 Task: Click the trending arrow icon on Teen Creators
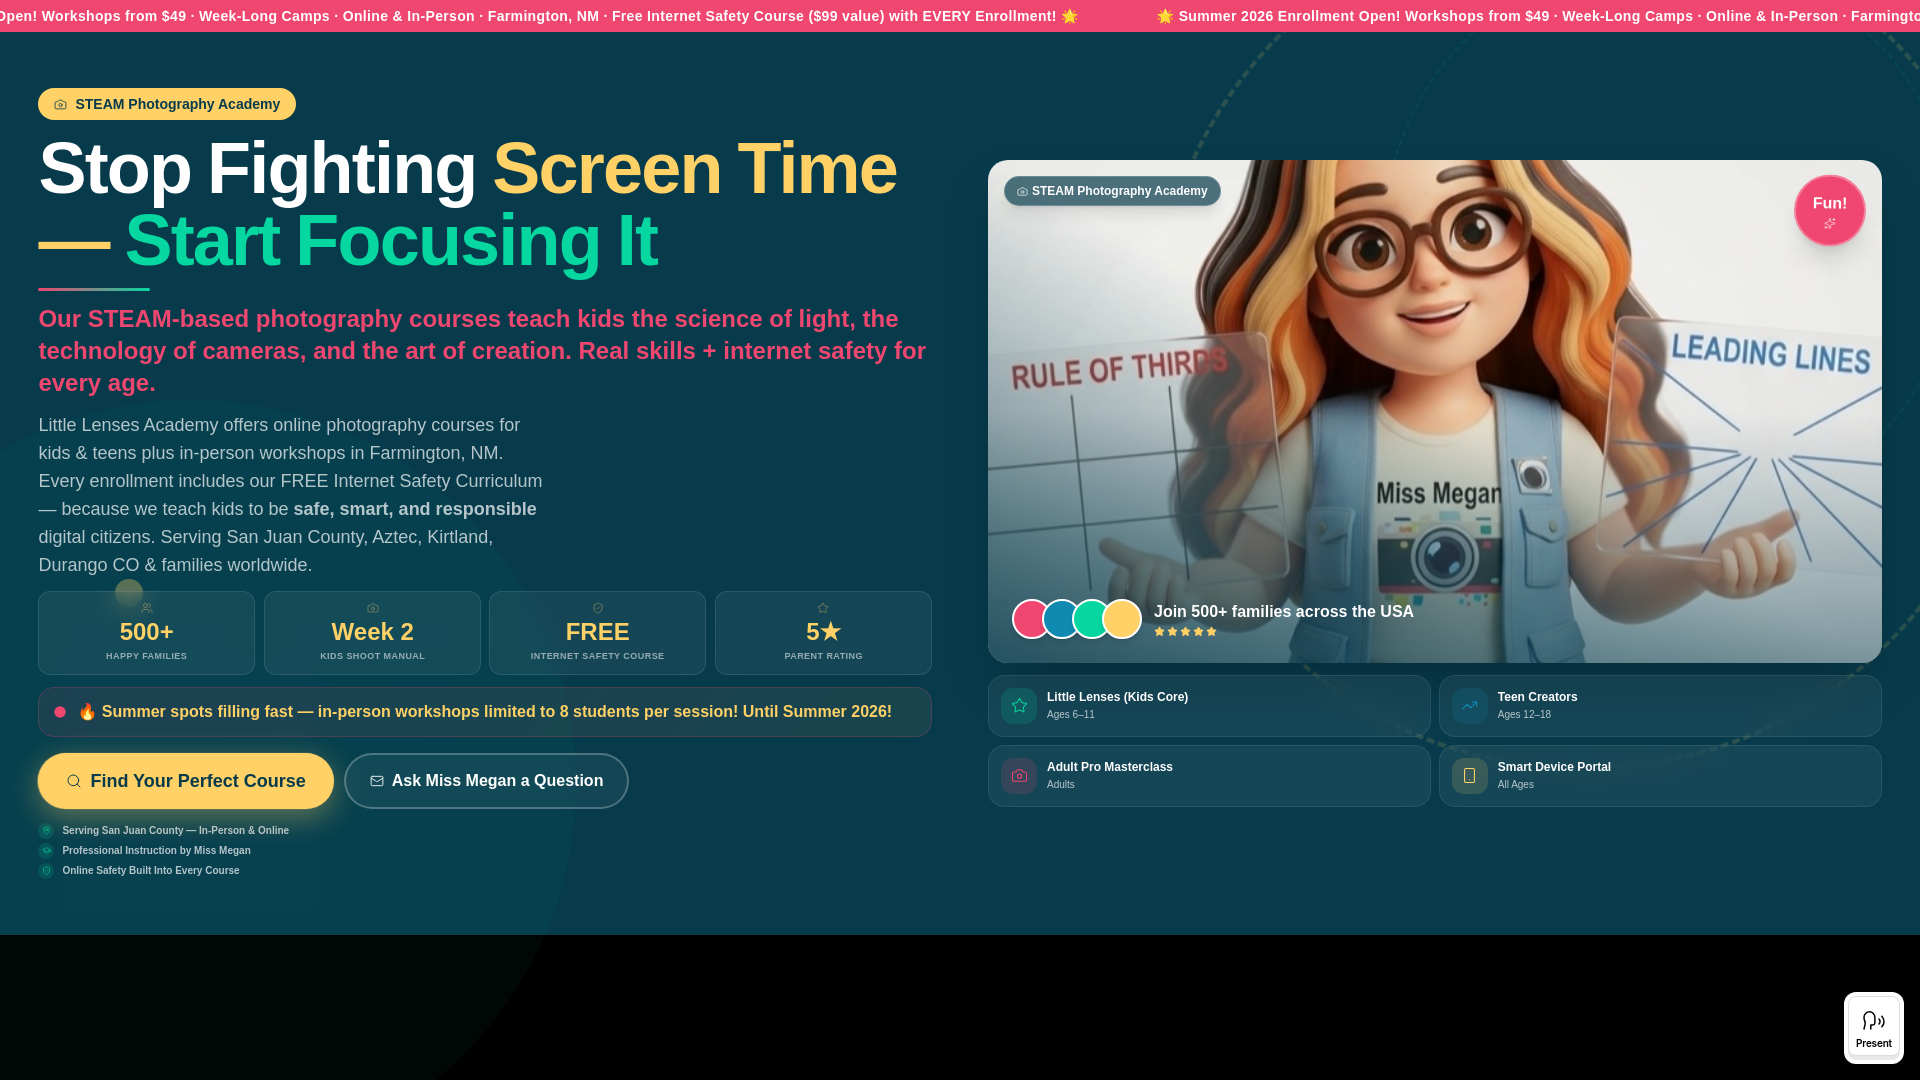point(1470,706)
